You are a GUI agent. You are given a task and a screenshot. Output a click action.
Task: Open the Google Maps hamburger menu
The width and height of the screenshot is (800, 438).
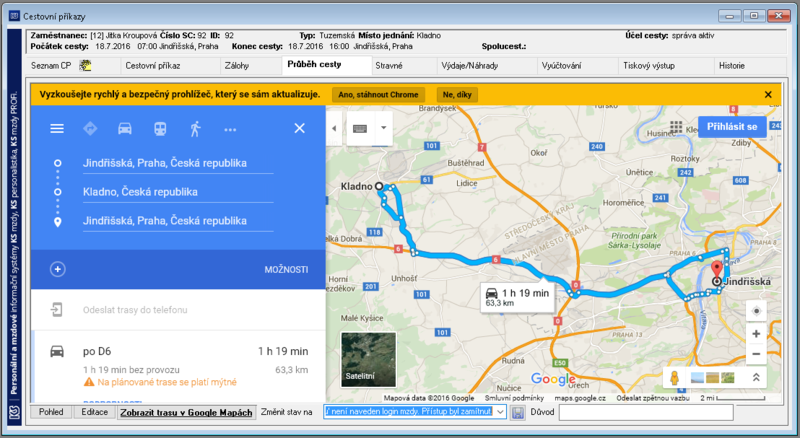pyautogui.click(x=57, y=129)
